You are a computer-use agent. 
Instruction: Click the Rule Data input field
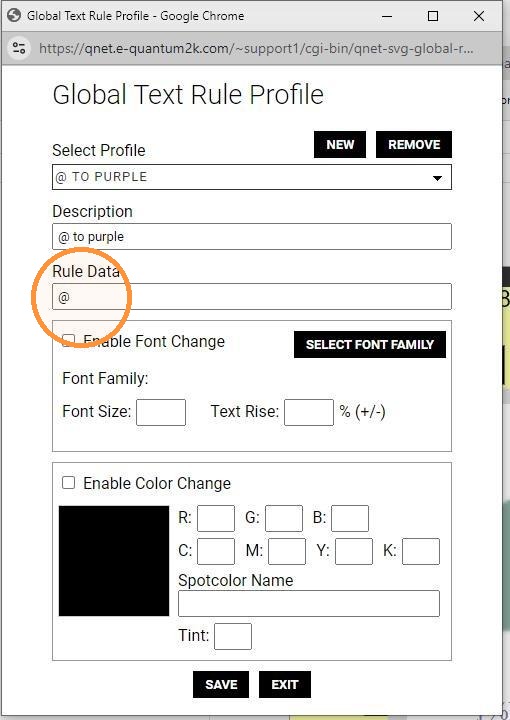click(x=252, y=297)
